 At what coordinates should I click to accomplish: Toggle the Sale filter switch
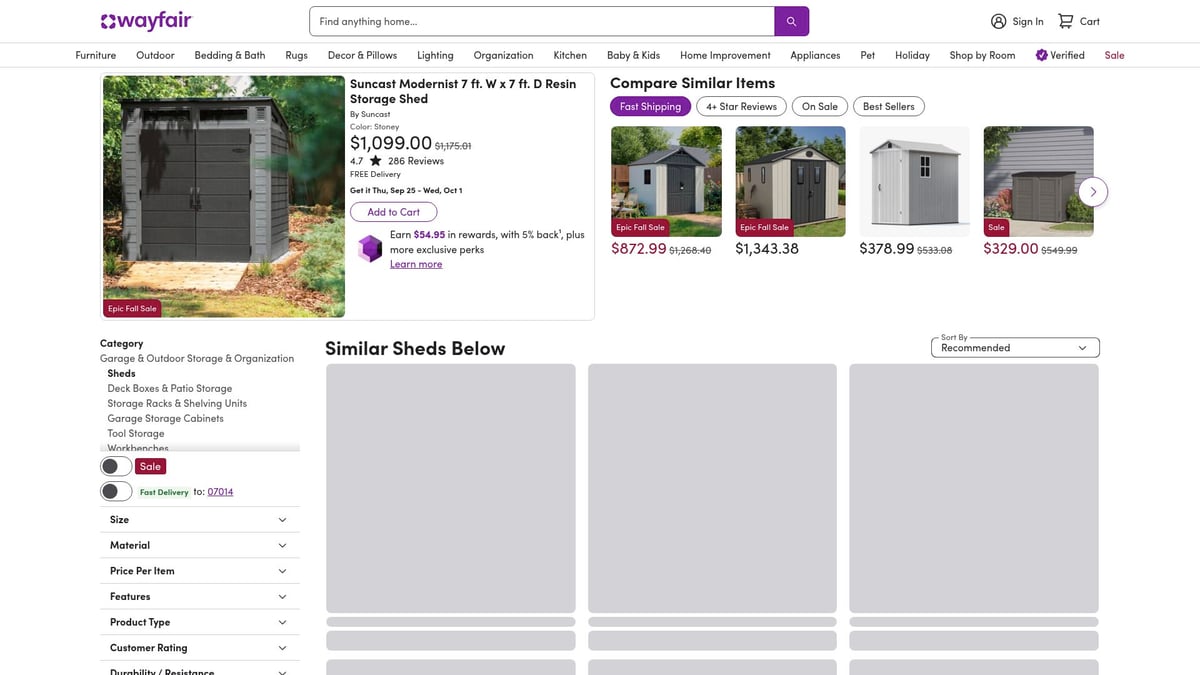pos(116,466)
